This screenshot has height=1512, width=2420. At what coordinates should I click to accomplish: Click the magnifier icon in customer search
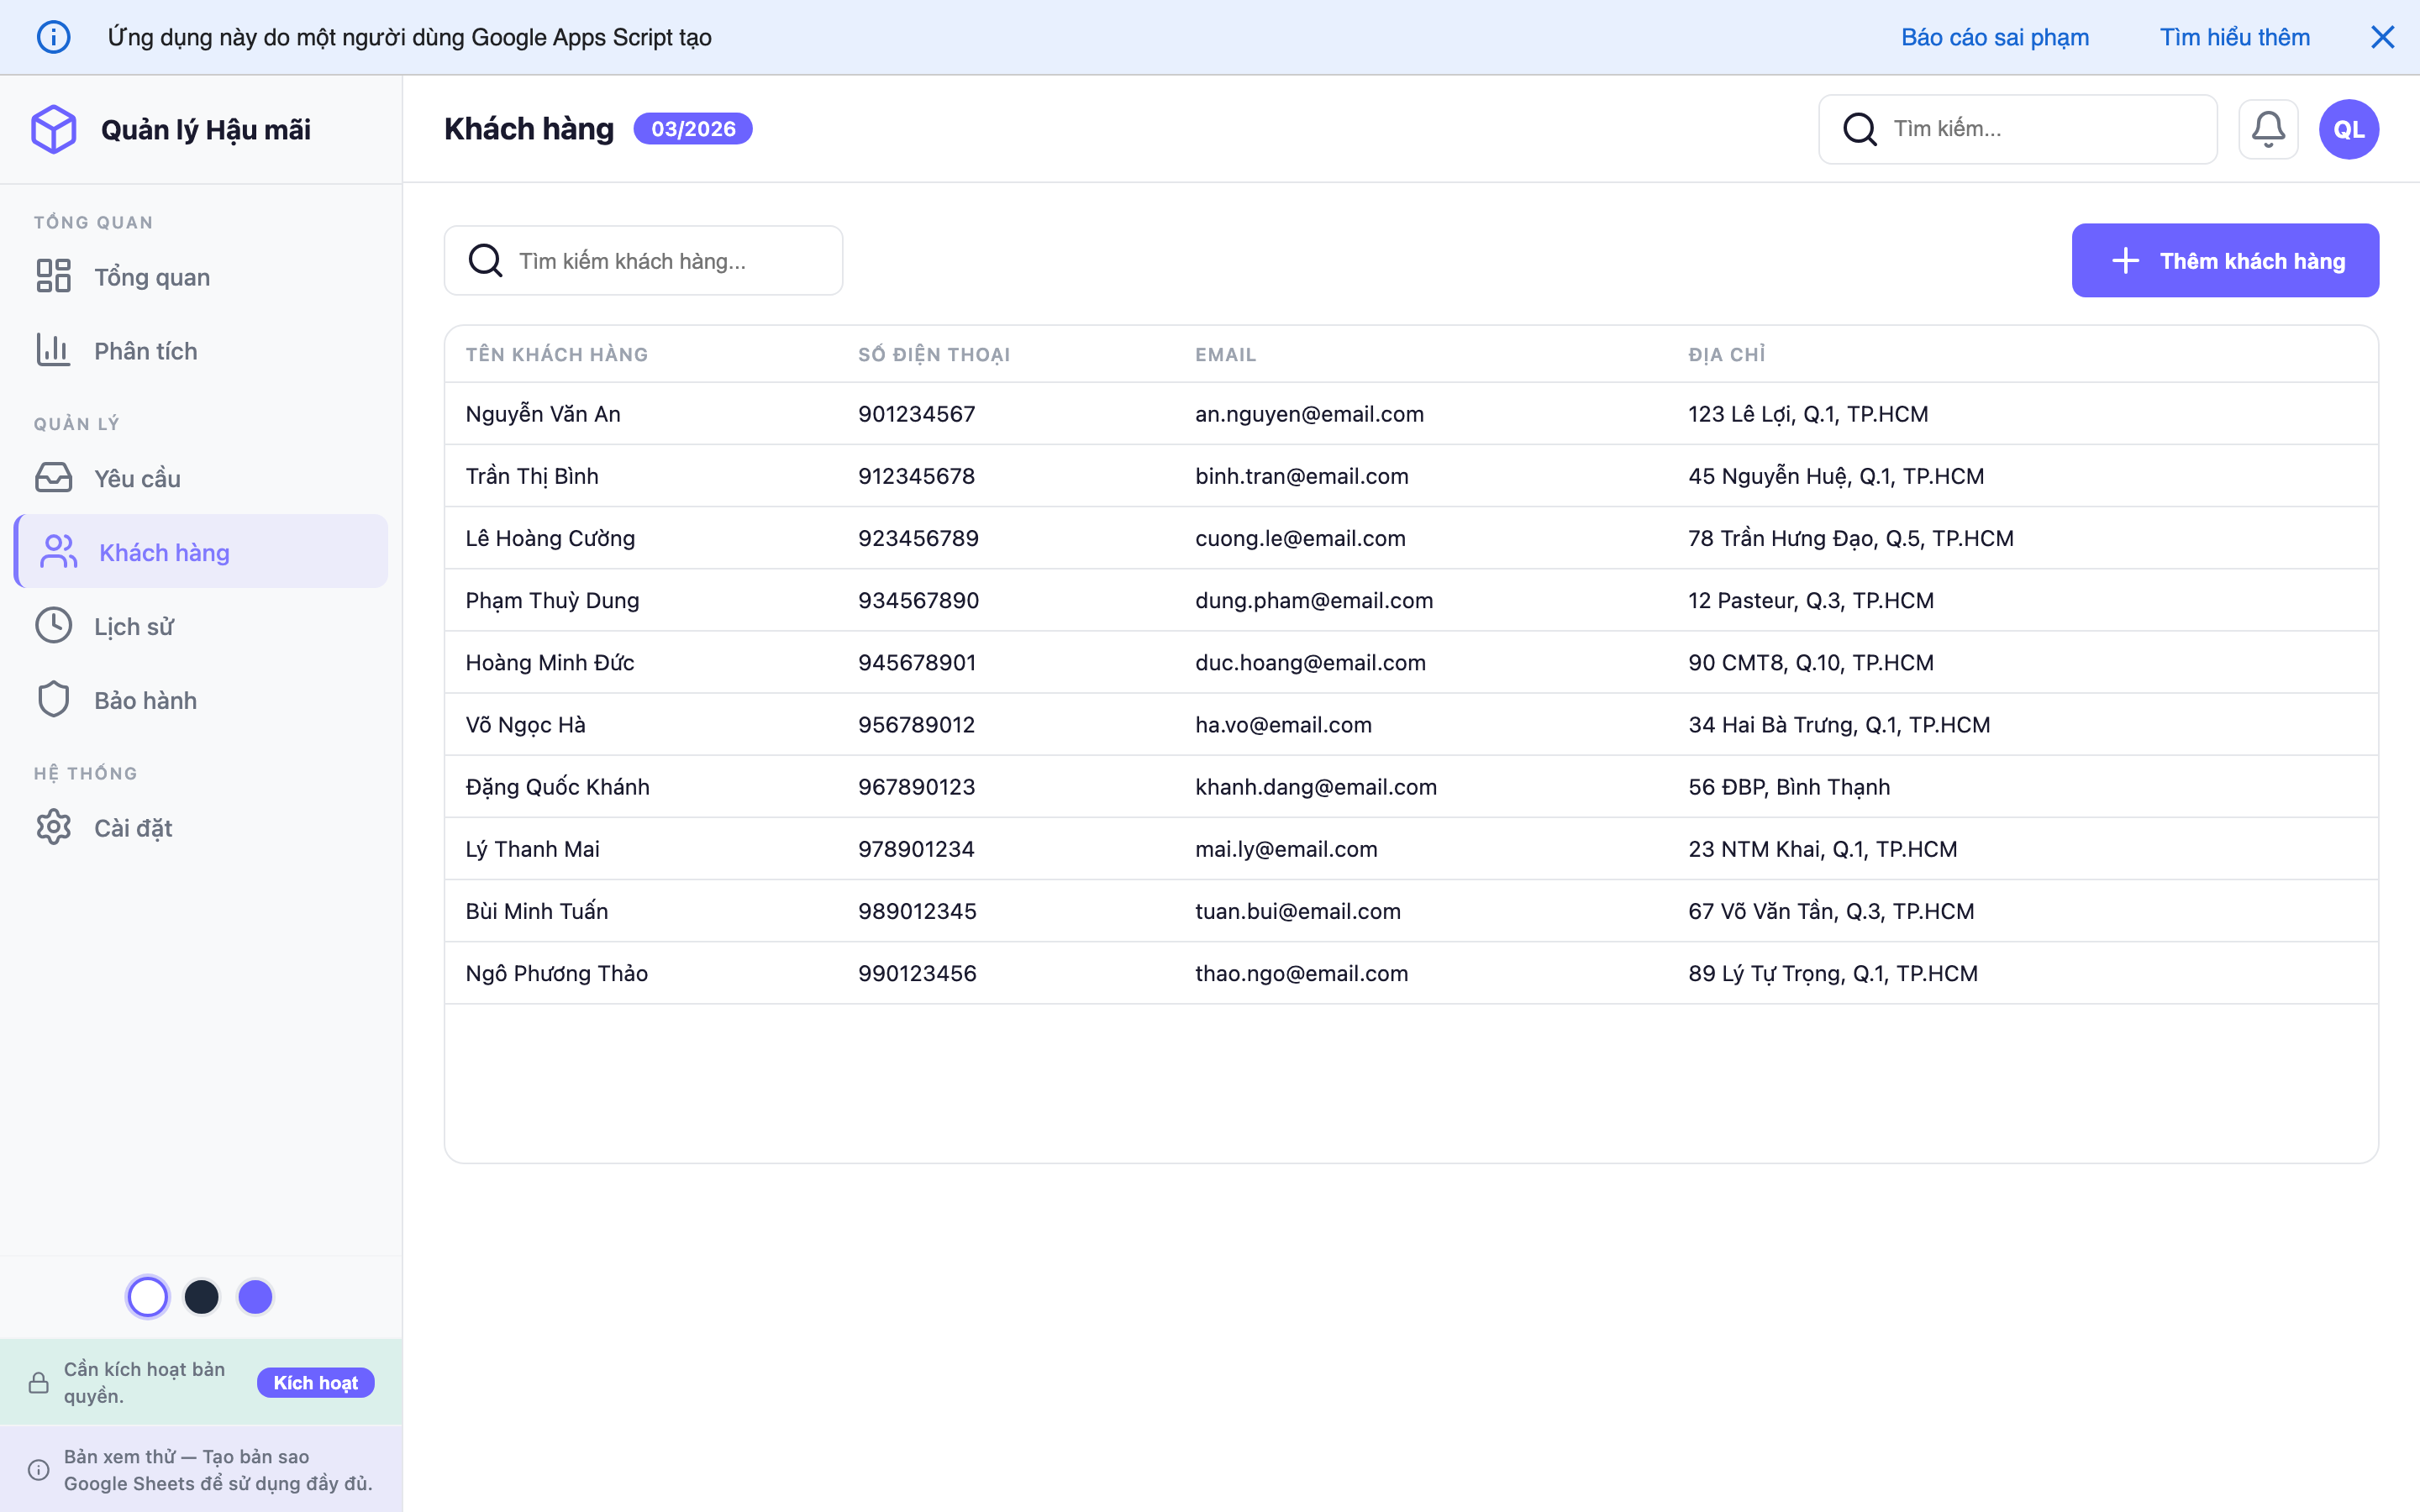486,261
